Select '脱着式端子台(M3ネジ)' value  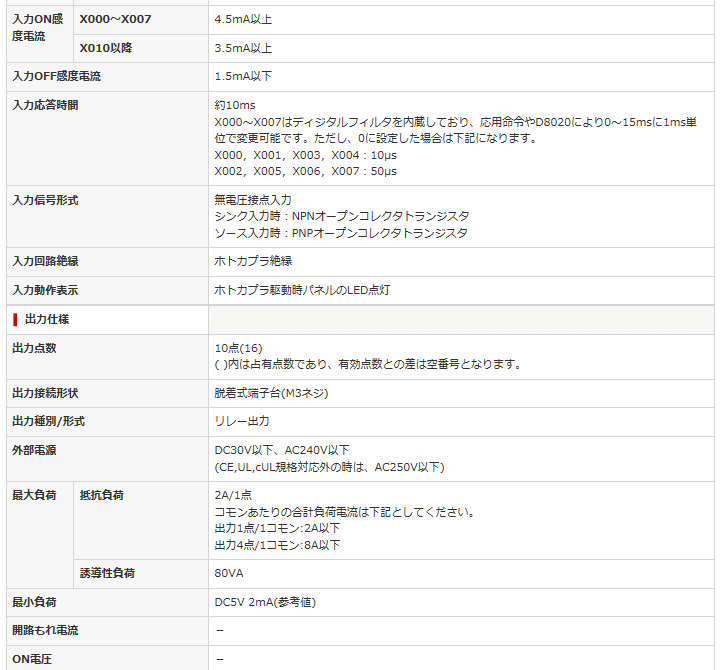(x=271, y=393)
